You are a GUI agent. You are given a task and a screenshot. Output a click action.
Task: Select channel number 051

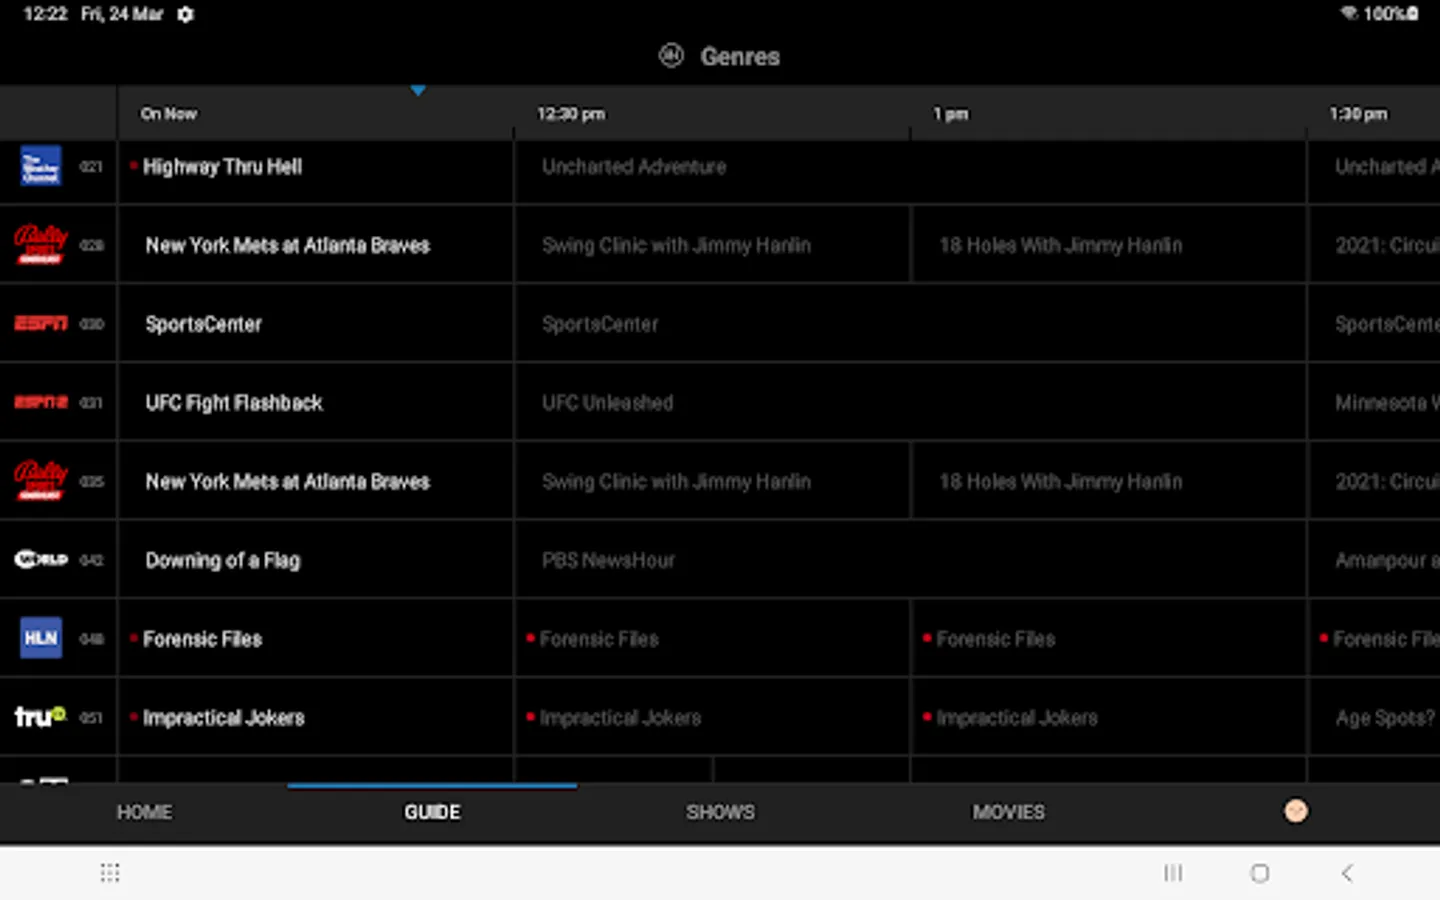point(91,717)
